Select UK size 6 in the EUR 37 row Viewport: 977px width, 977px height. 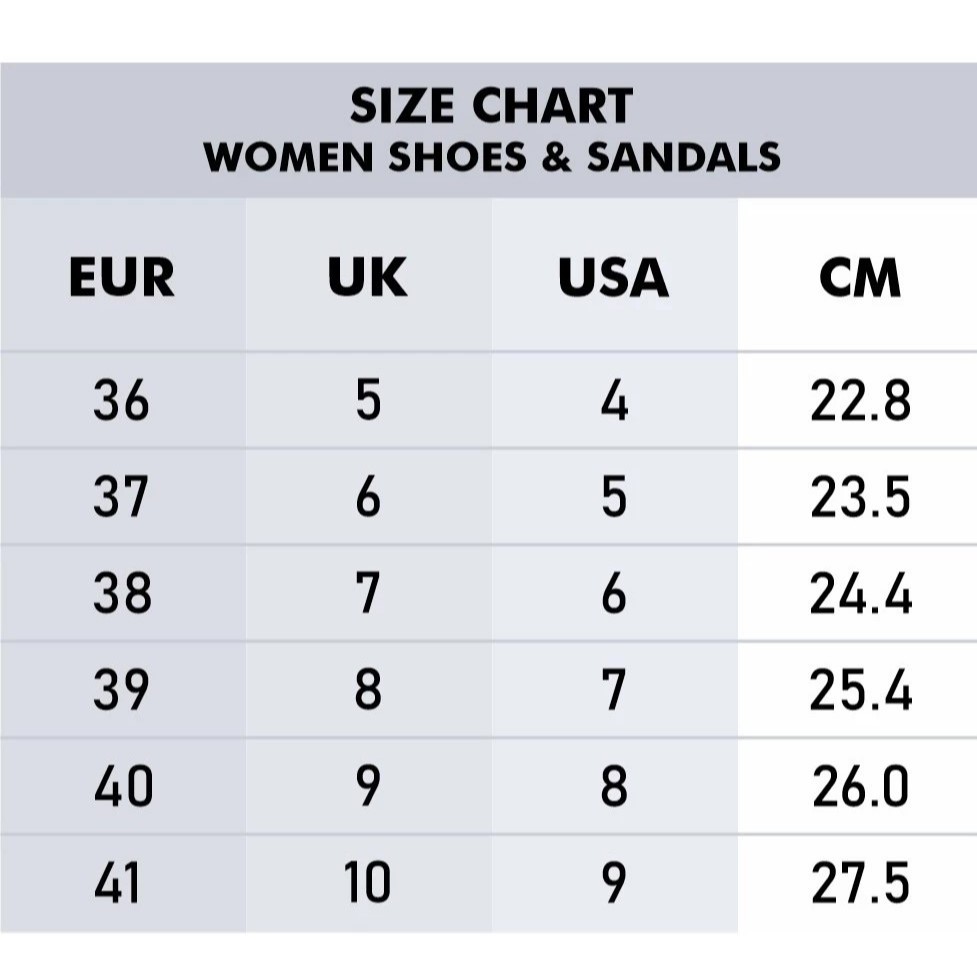[x=368, y=498]
